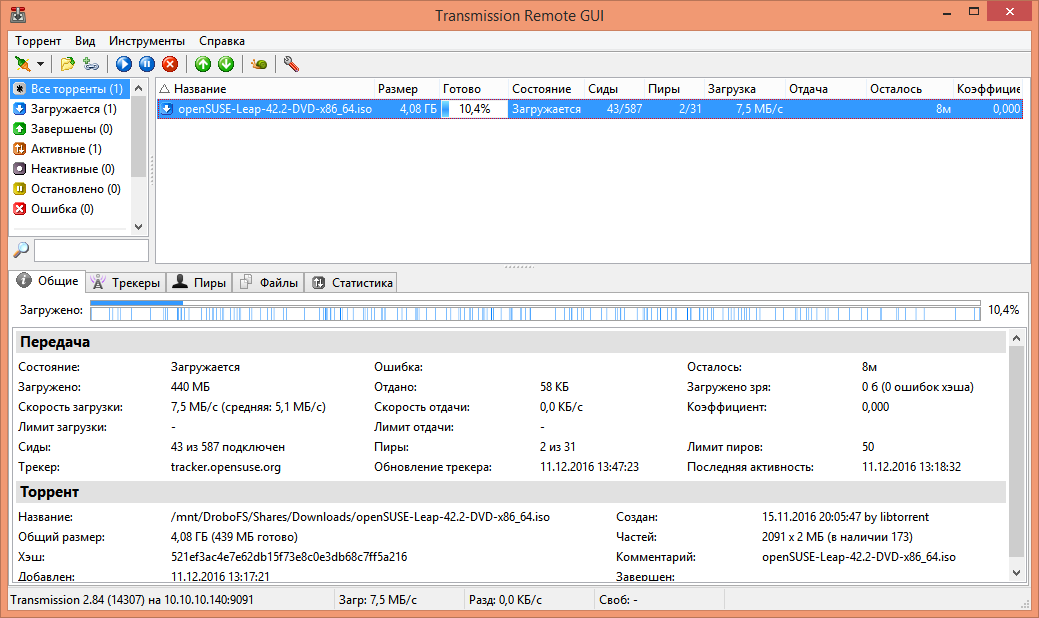Click the Transmission 2.84 connection status text
Image resolution: width=1039 pixels, height=618 pixels.
tap(132, 600)
